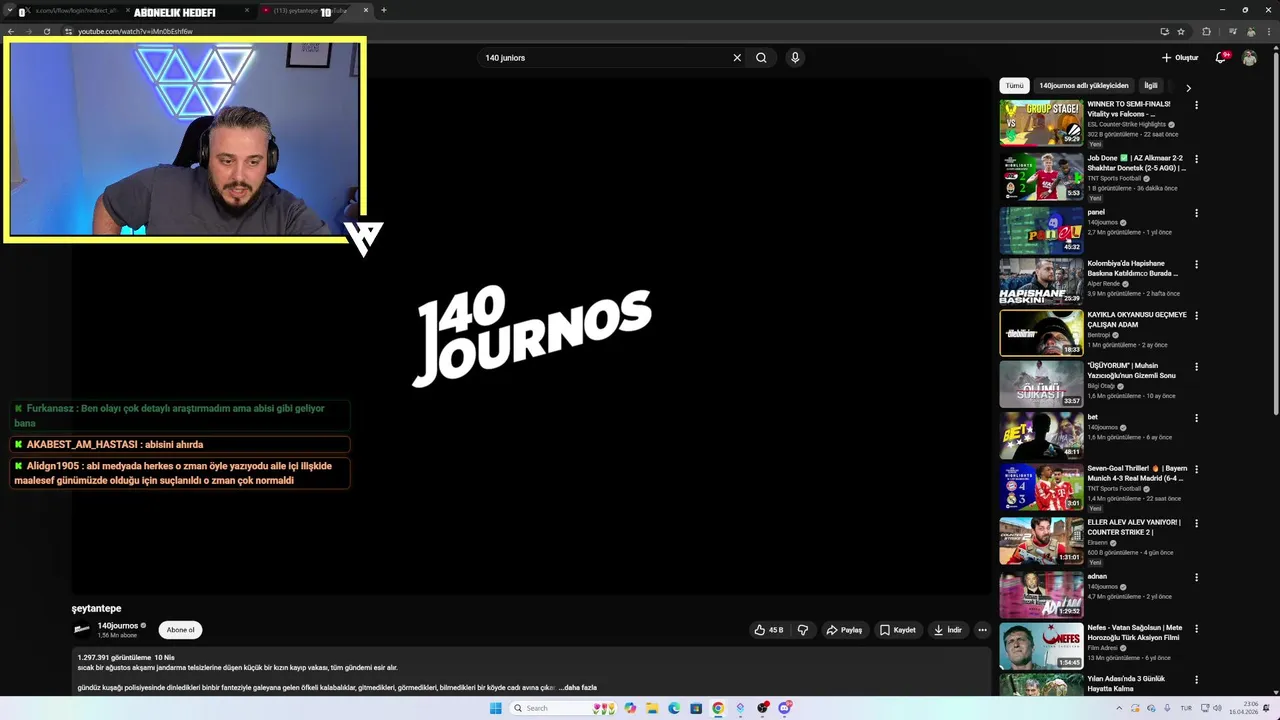Click the YouTube search magnifier button

pyautogui.click(x=761, y=58)
